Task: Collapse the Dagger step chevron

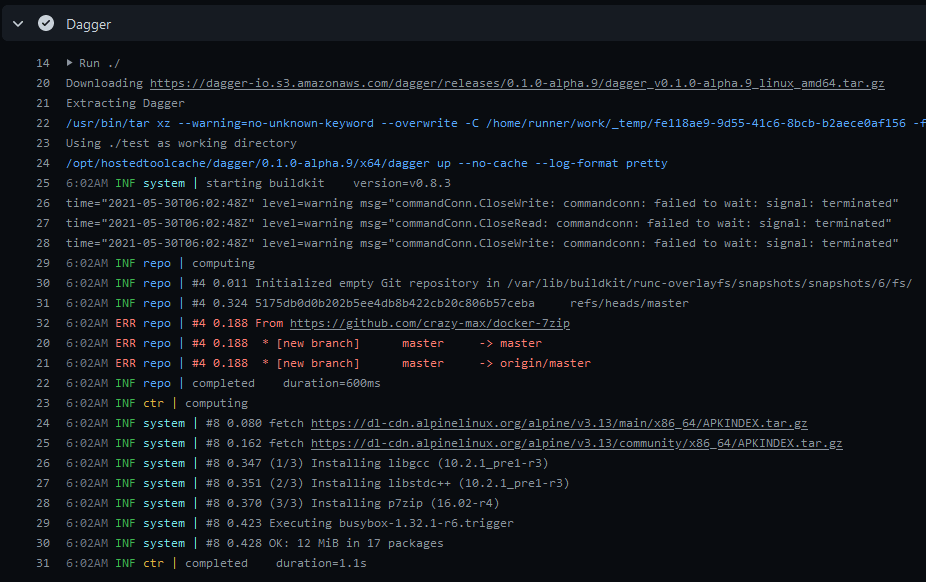Action: tap(18, 23)
